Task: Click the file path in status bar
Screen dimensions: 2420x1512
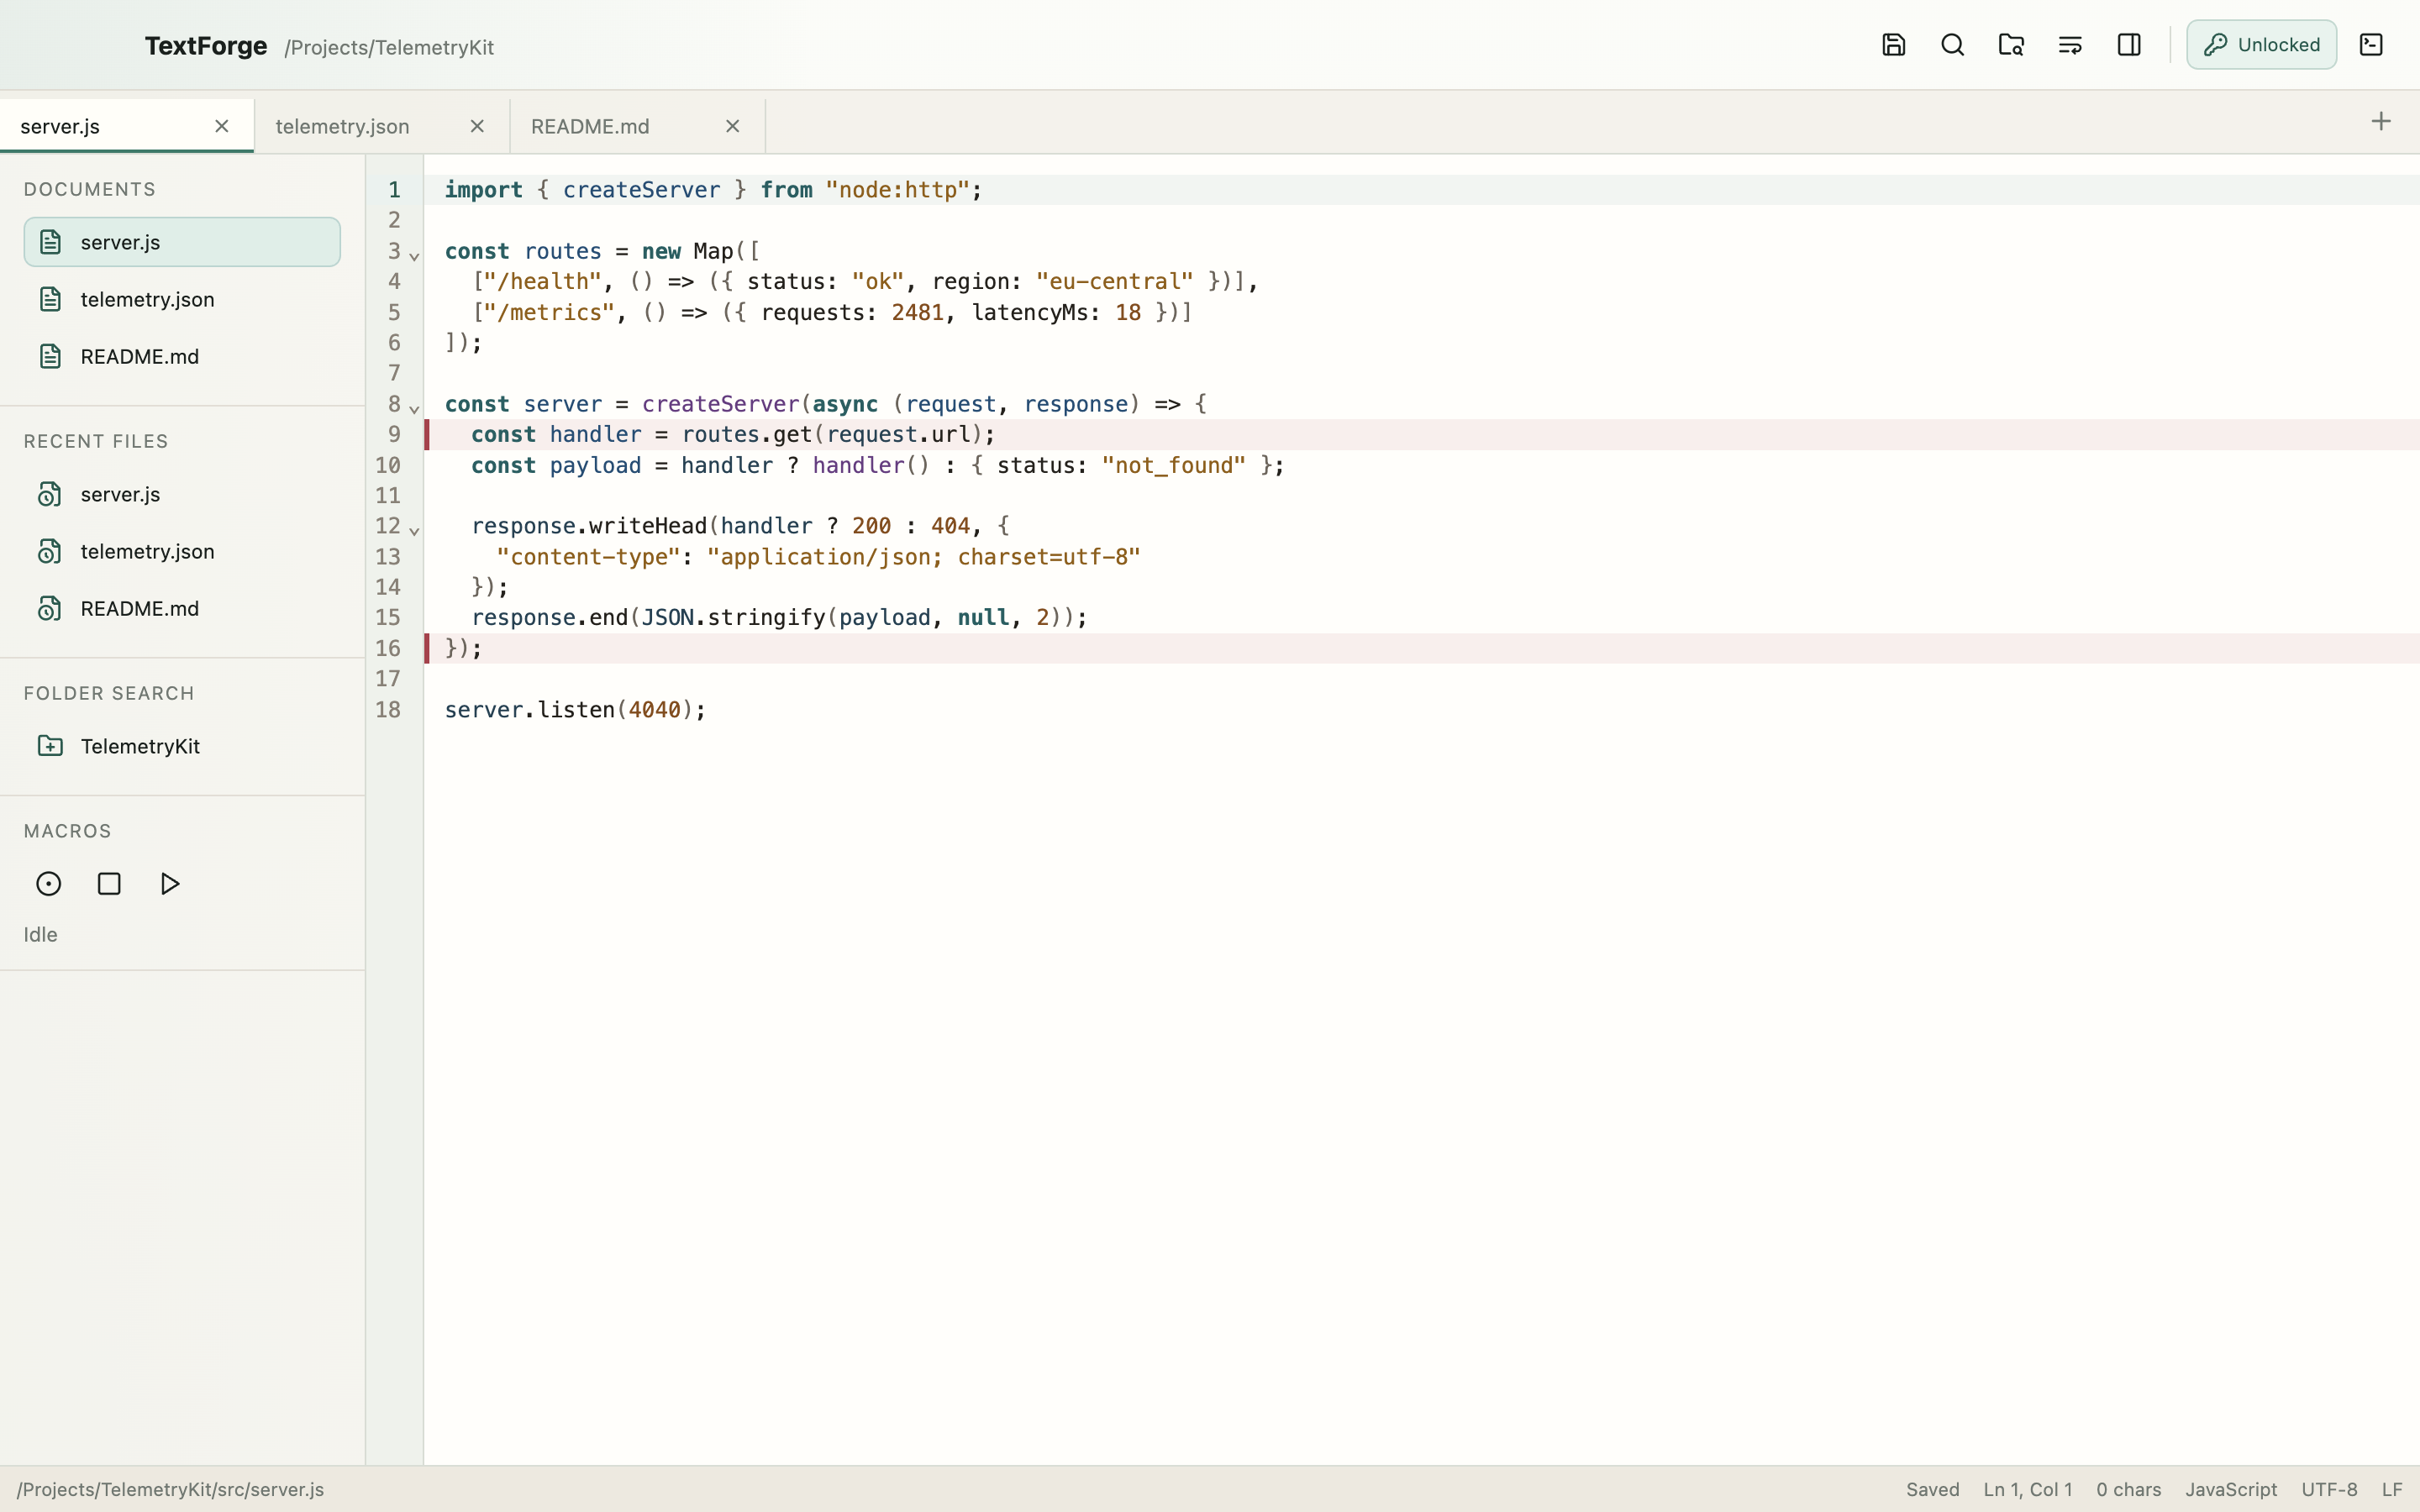Action: pos(170,1489)
